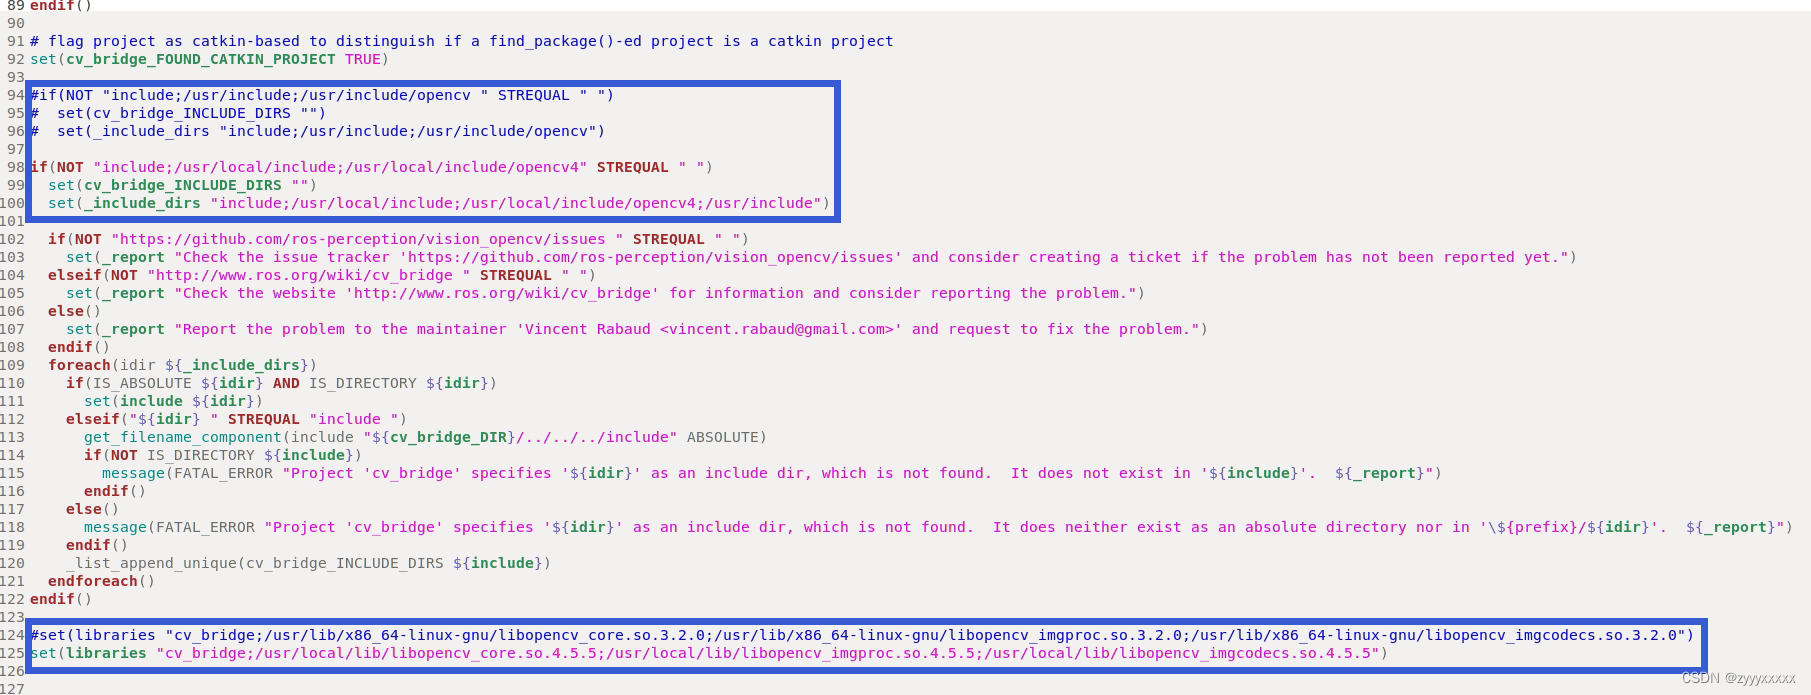
Task: Click 'It does neither exist' text on line 118
Action: (1087, 527)
